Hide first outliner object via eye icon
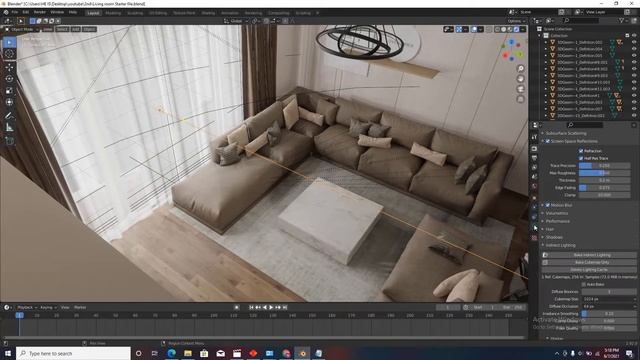 (x=634, y=42)
